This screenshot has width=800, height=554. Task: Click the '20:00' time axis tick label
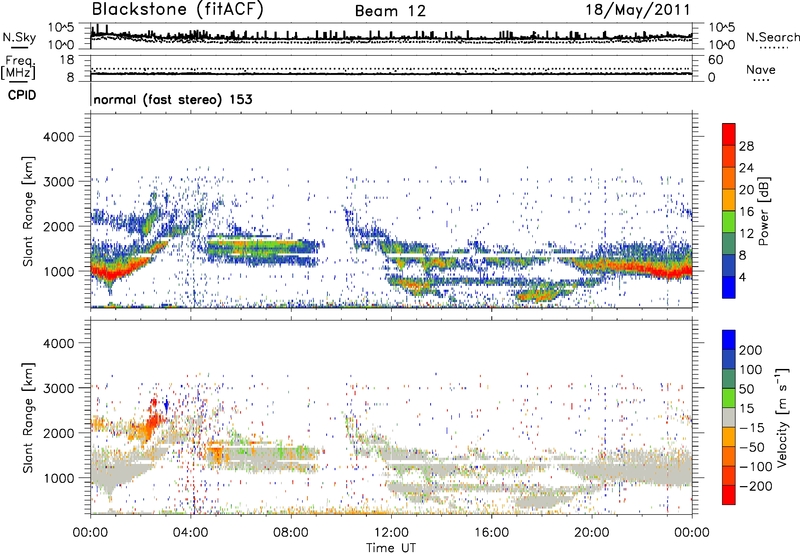tap(591, 533)
